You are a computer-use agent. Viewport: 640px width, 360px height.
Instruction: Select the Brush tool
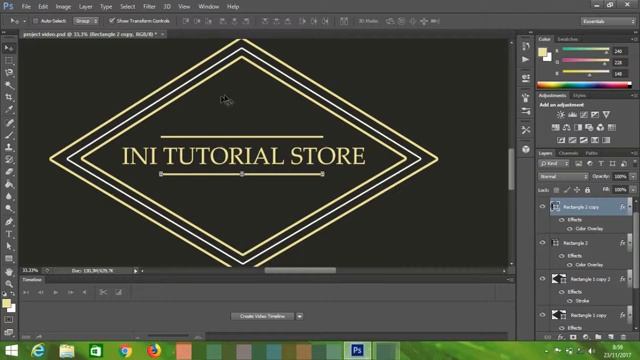pyautogui.click(x=9, y=135)
